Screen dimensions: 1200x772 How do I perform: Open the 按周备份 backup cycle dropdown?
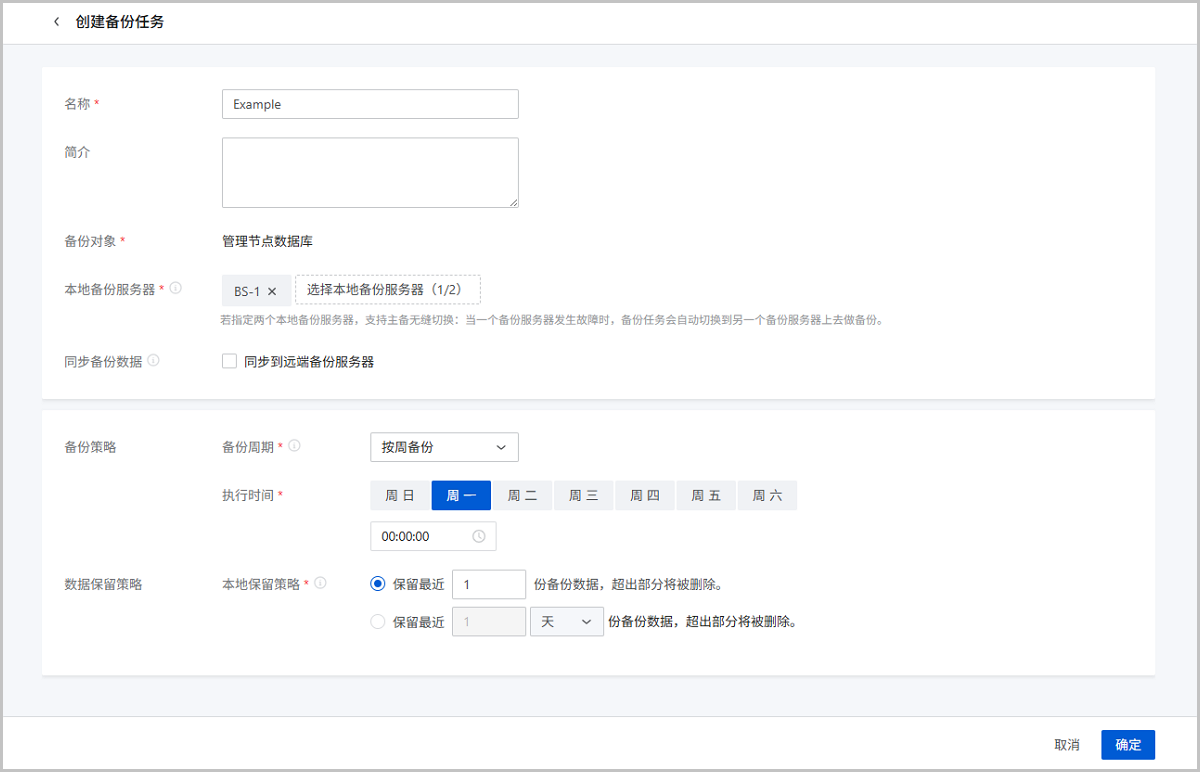click(x=444, y=447)
